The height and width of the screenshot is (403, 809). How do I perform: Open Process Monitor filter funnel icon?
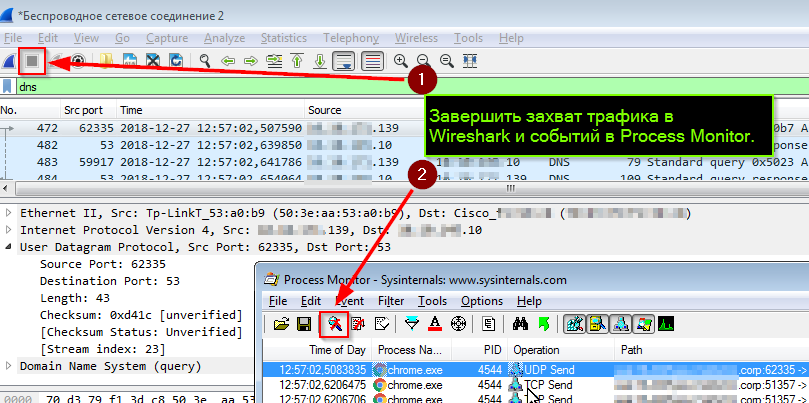tap(412, 324)
